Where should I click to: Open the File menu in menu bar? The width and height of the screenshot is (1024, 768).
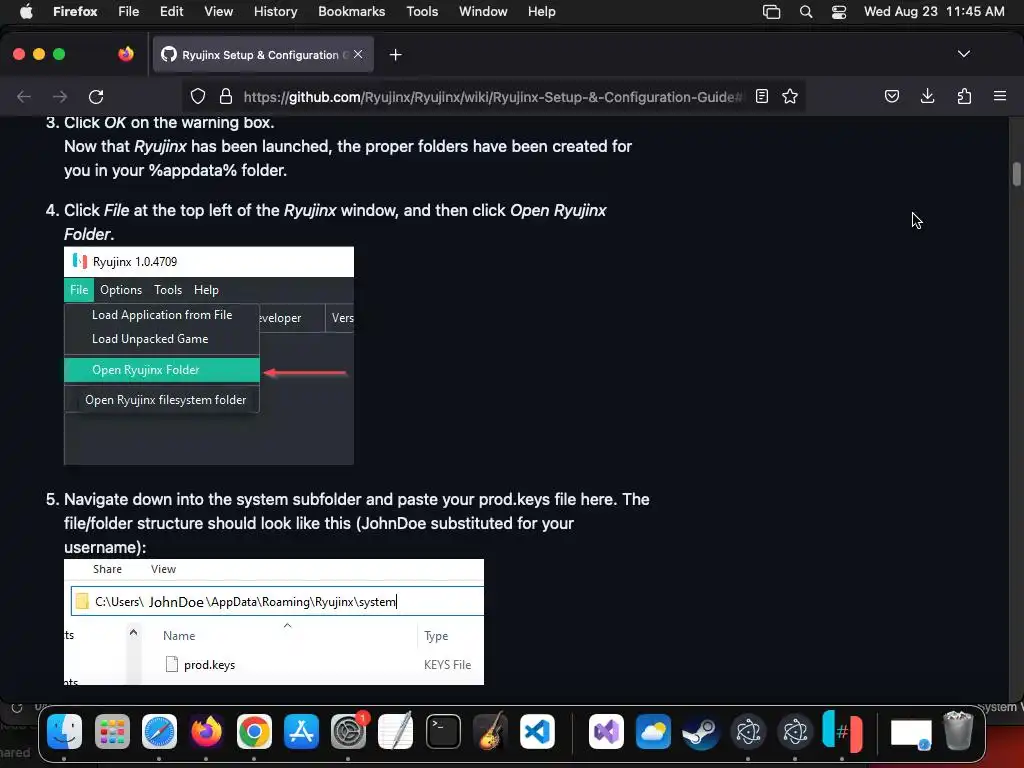[129, 12]
